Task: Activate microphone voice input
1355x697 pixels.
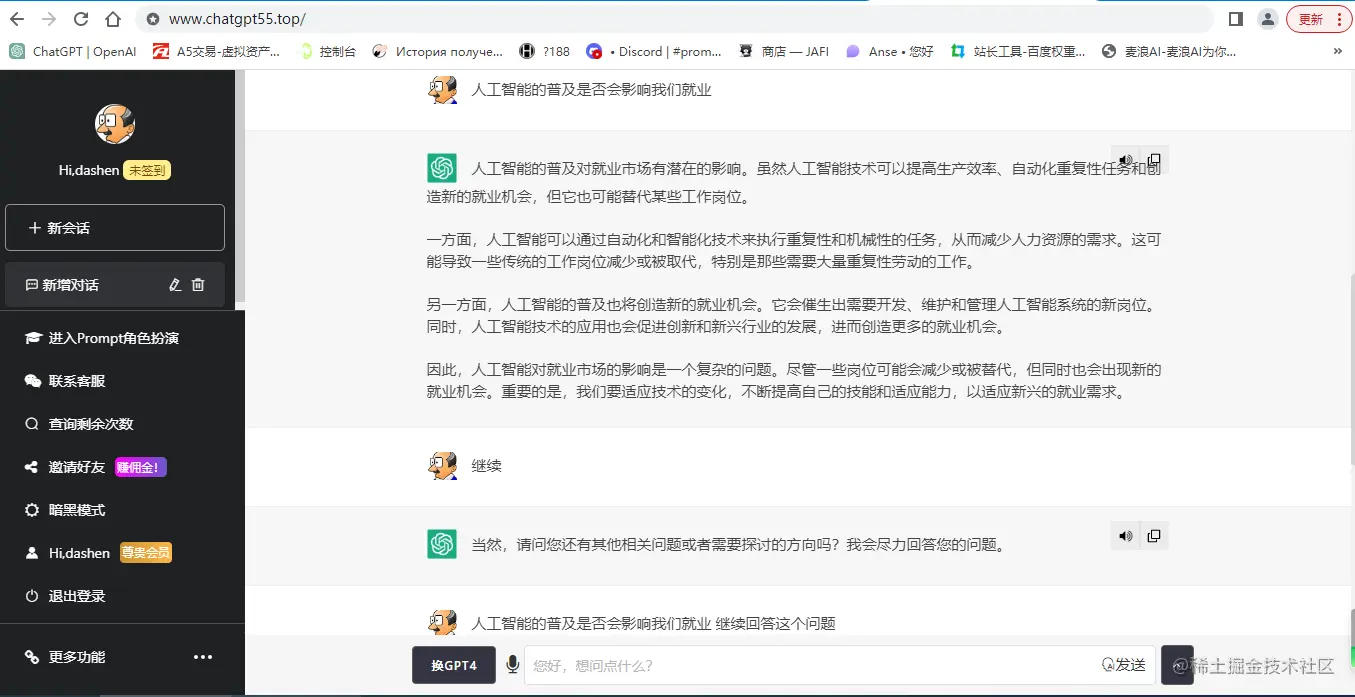Action: click(512, 664)
